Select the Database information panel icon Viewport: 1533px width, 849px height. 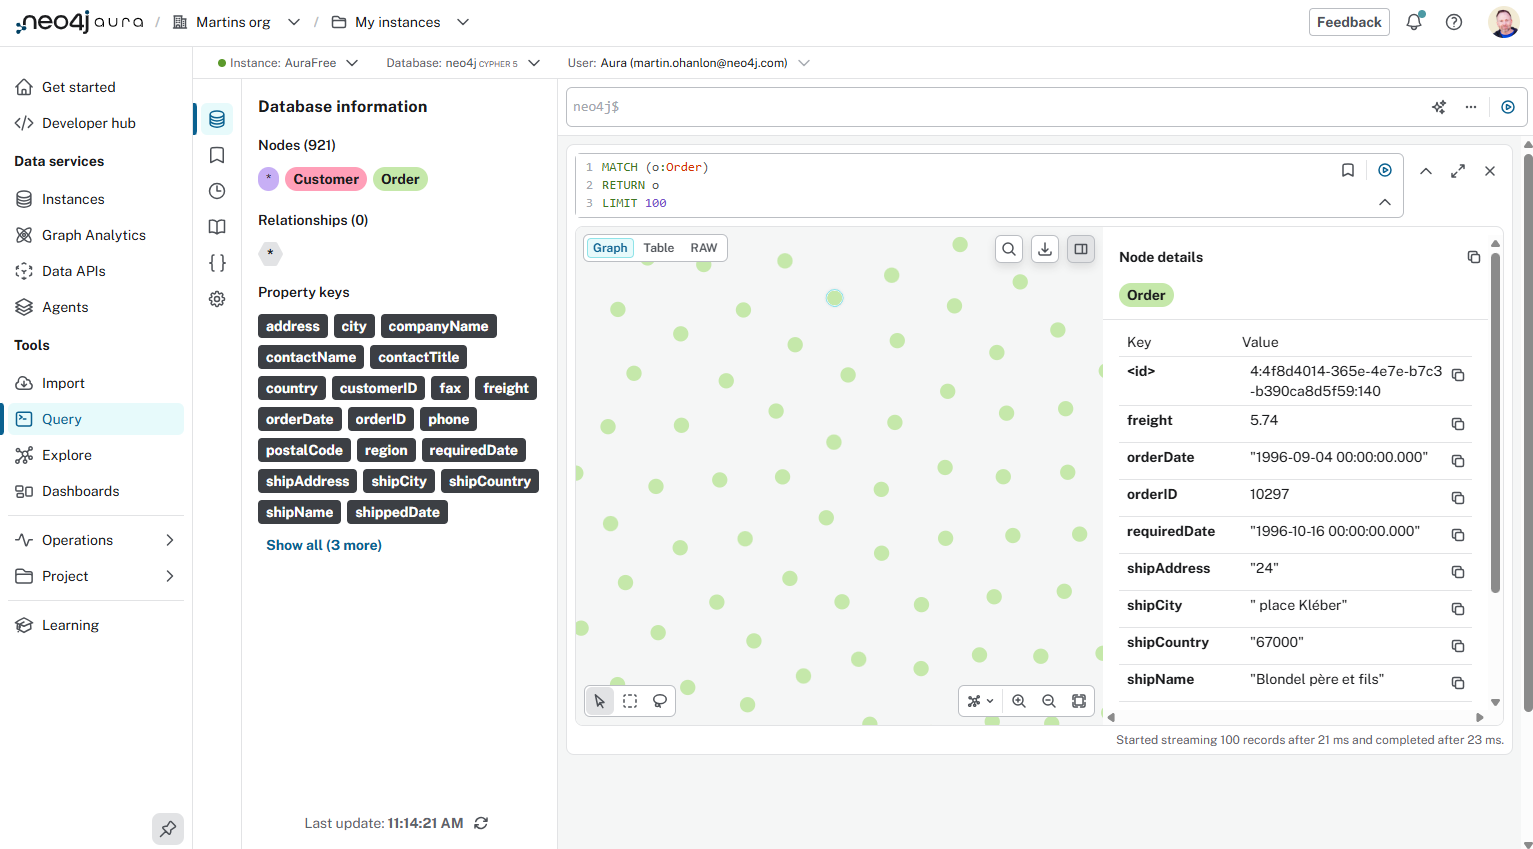click(216, 118)
